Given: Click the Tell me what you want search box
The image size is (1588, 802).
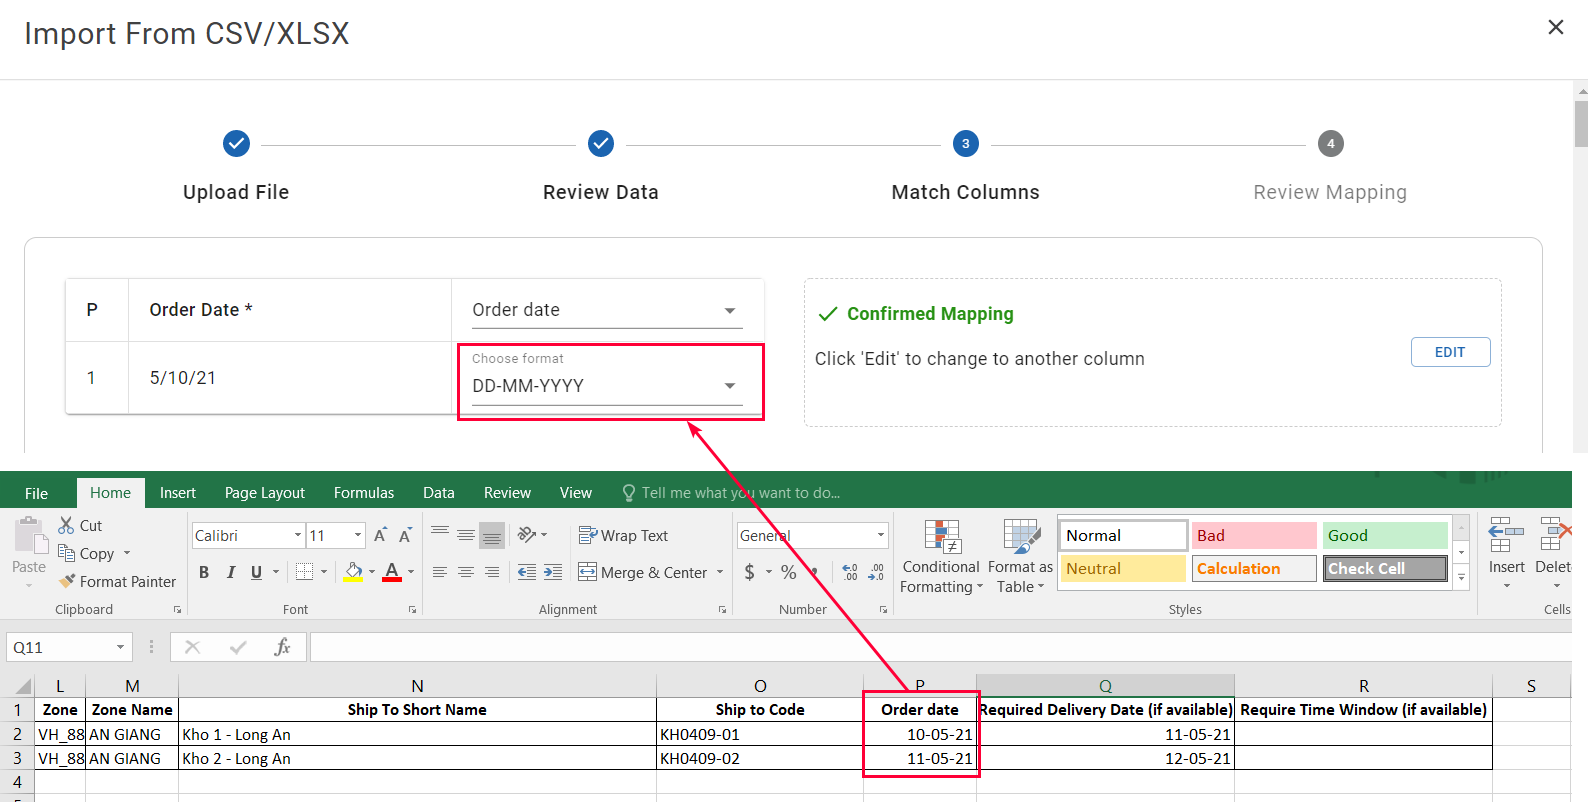Looking at the screenshot, I should (x=731, y=493).
